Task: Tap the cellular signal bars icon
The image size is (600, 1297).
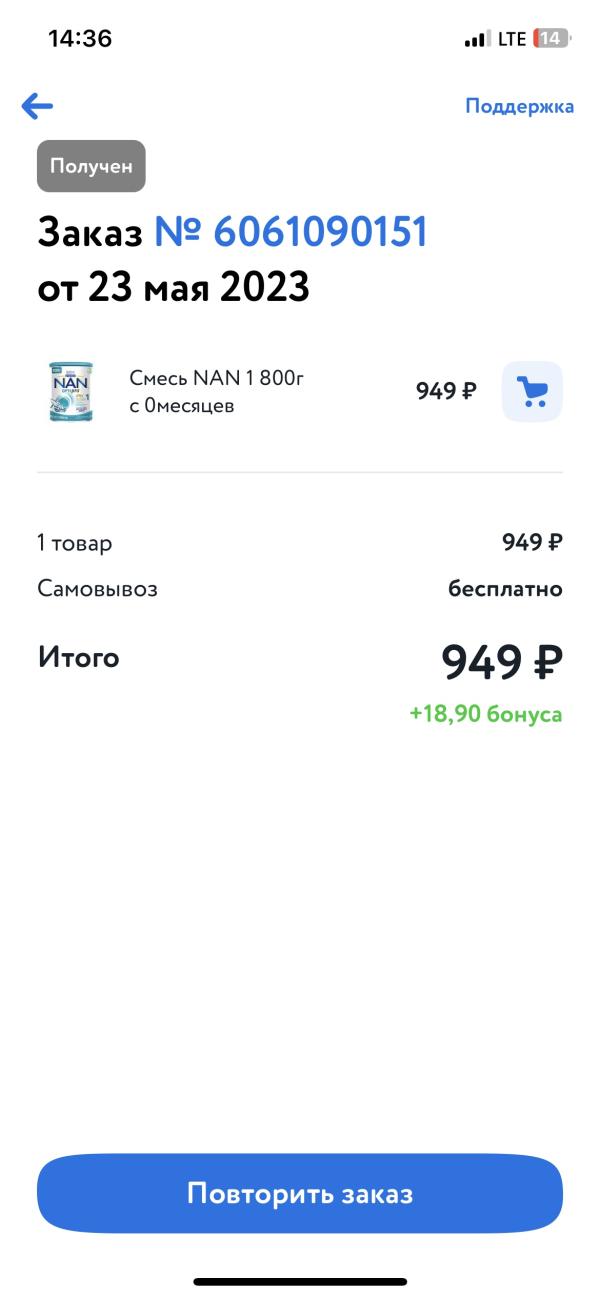Action: pyautogui.click(x=476, y=40)
